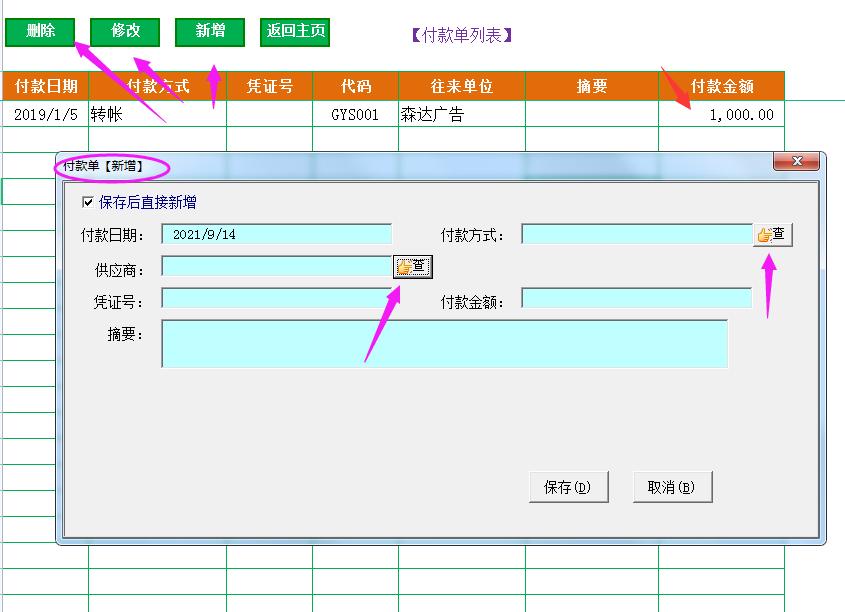The width and height of the screenshot is (845, 612).
Task: Click the 摘要 summary text area
Action: coord(445,344)
